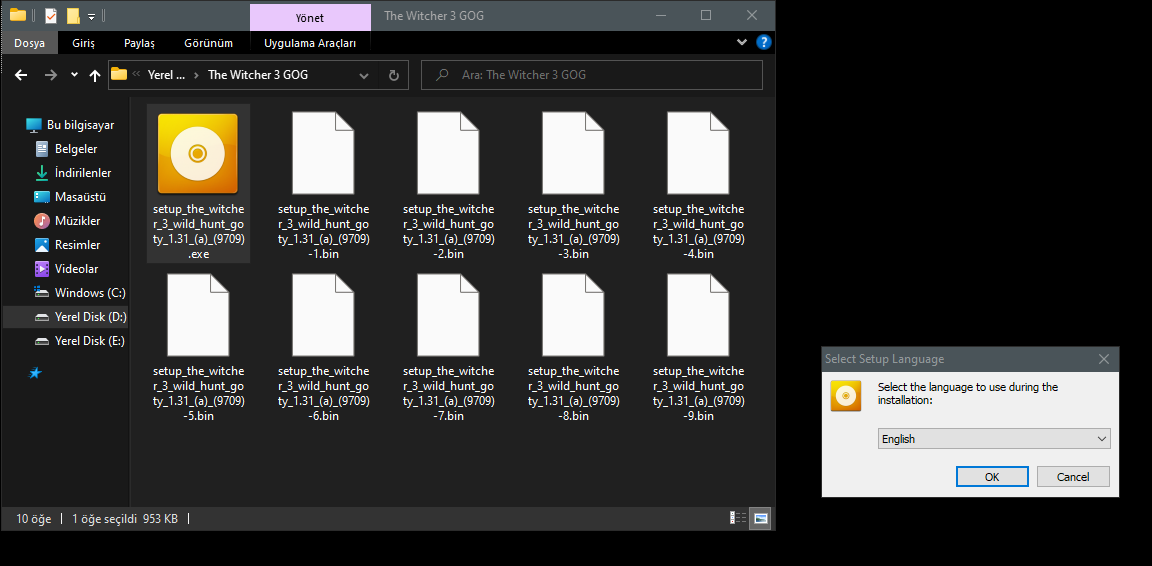Expand hidden path breadcrumb chevrons
This screenshot has height=566, width=1152.
tap(136, 74)
